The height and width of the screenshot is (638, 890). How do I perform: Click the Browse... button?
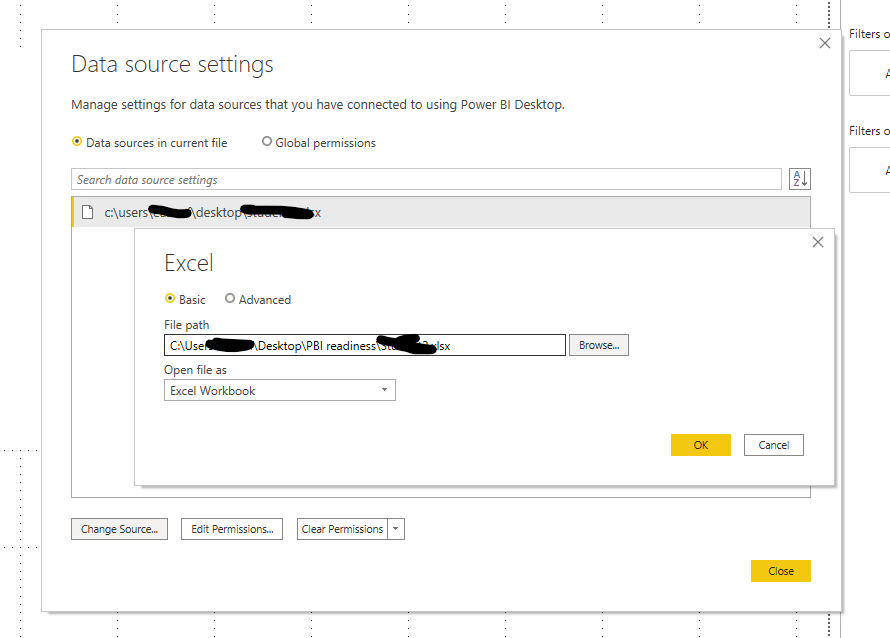click(599, 345)
